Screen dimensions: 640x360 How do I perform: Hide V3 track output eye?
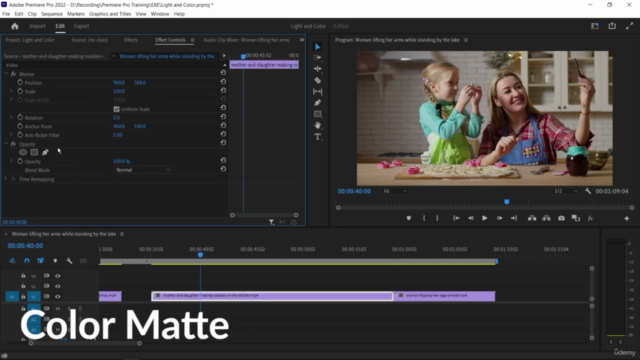[x=58, y=276]
